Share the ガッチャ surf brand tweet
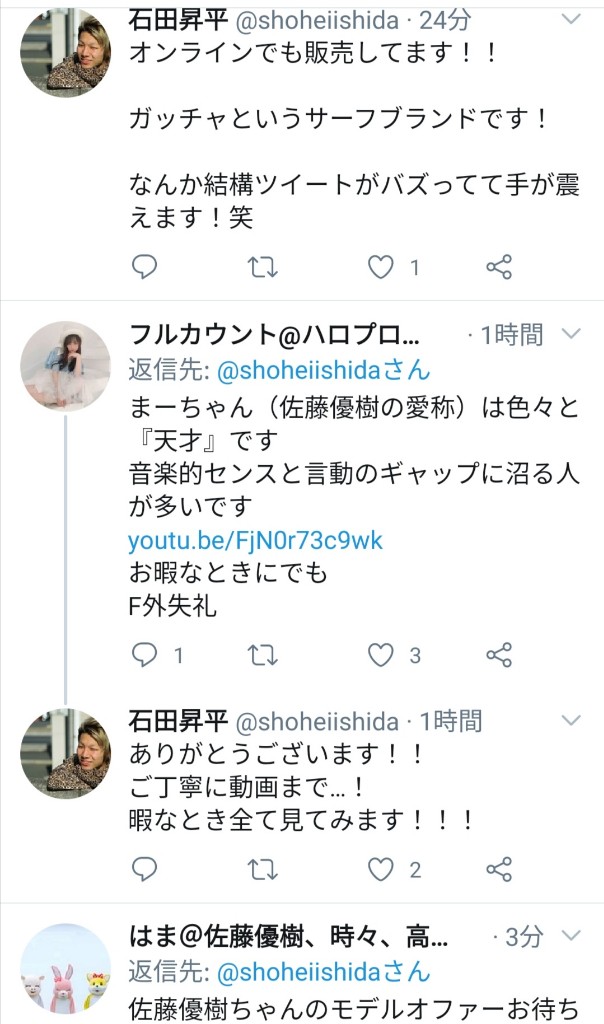This screenshot has height=1024, width=604. [x=499, y=267]
